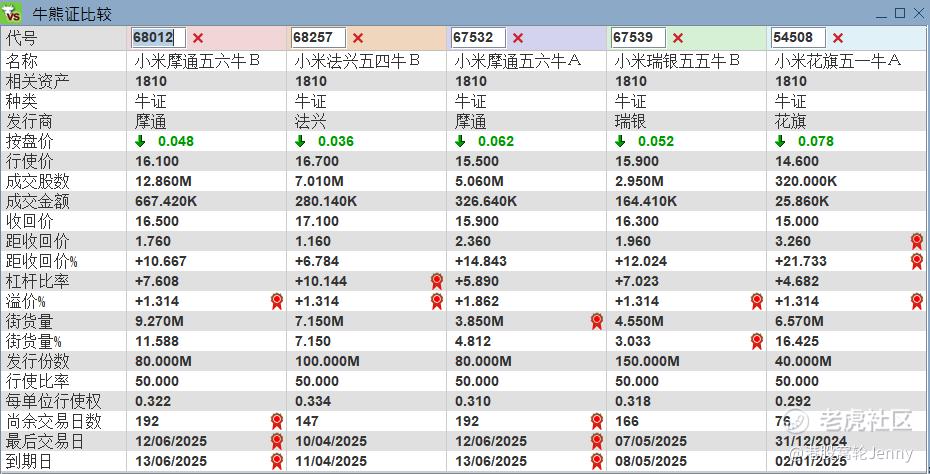This screenshot has width=930, height=474.
Task: Select name cell 小米花旗五一牛A
Action: [838, 61]
